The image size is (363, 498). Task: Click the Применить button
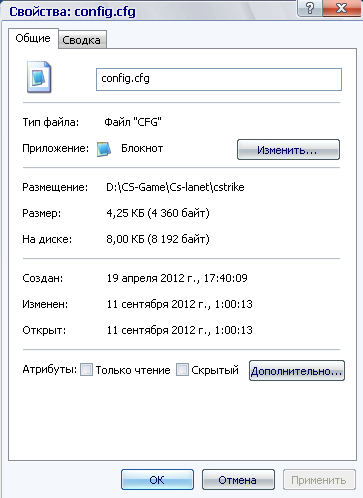click(319, 480)
